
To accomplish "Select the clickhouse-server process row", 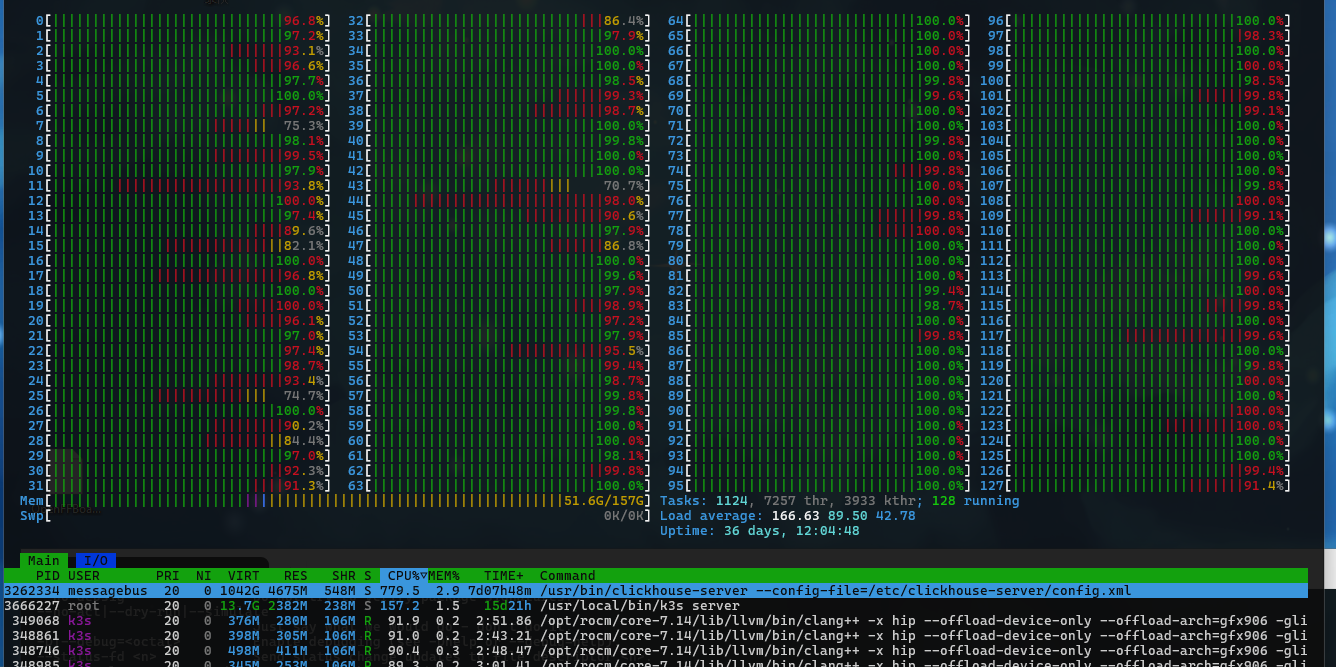I will [x=654, y=591].
